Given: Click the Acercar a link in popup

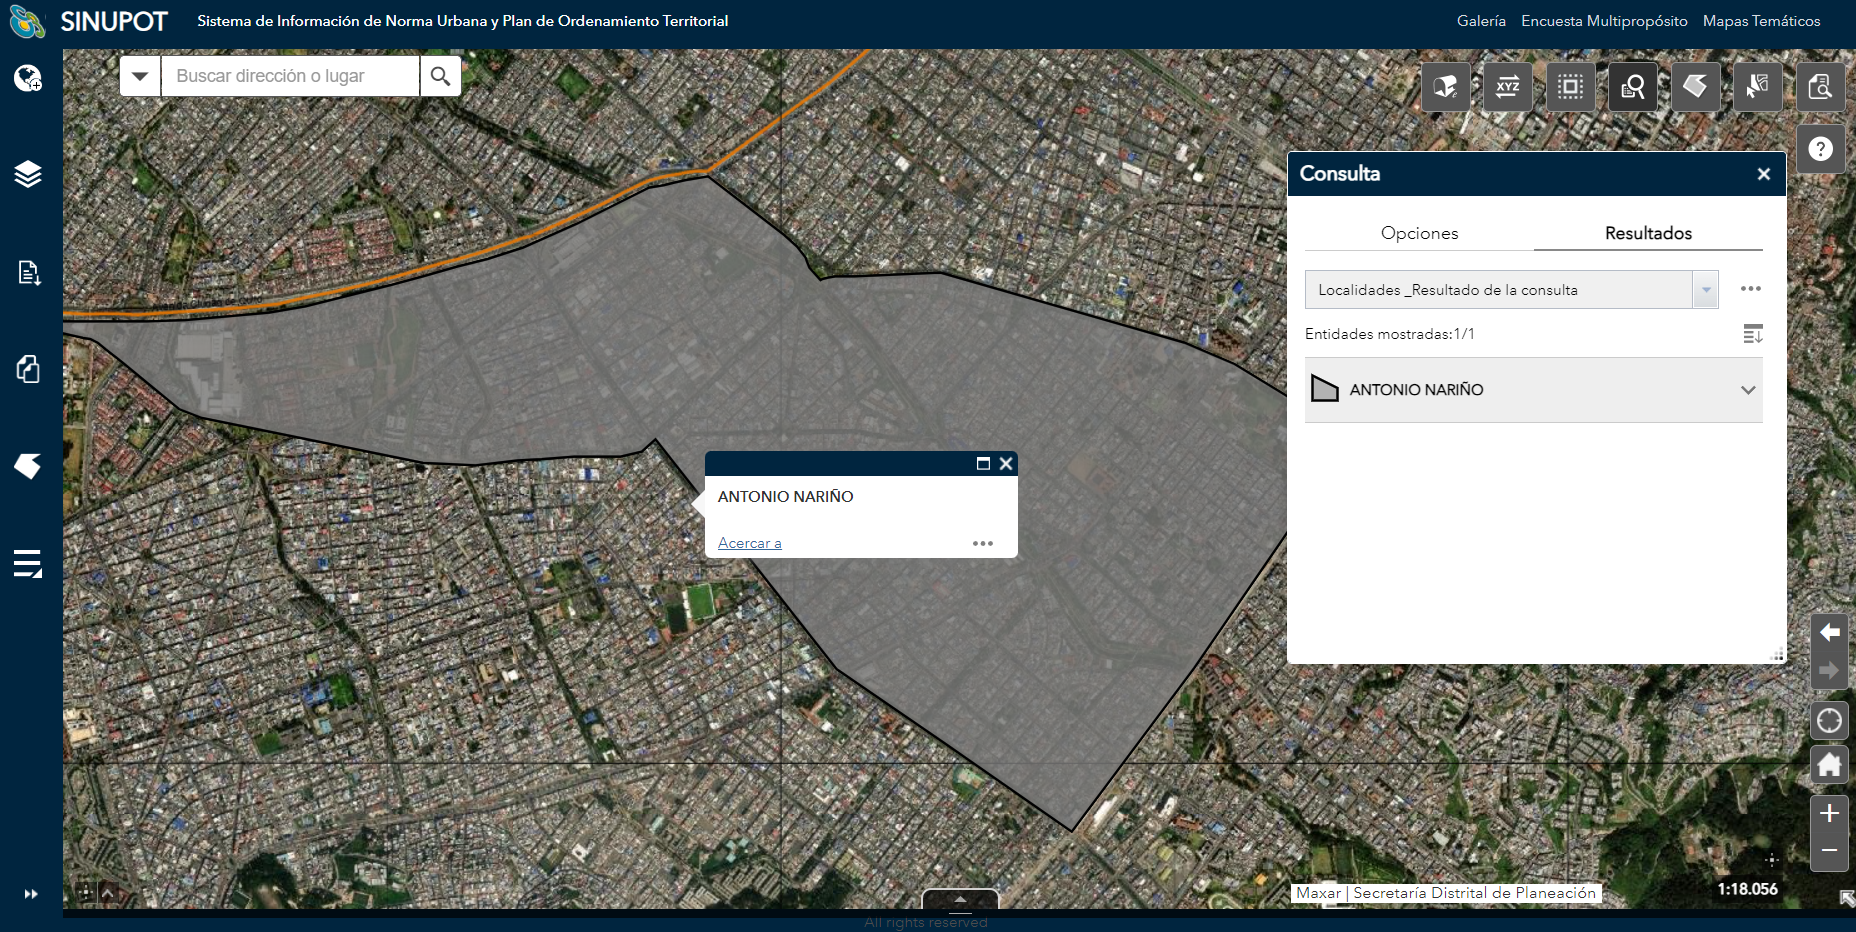Looking at the screenshot, I should coord(749,543).
